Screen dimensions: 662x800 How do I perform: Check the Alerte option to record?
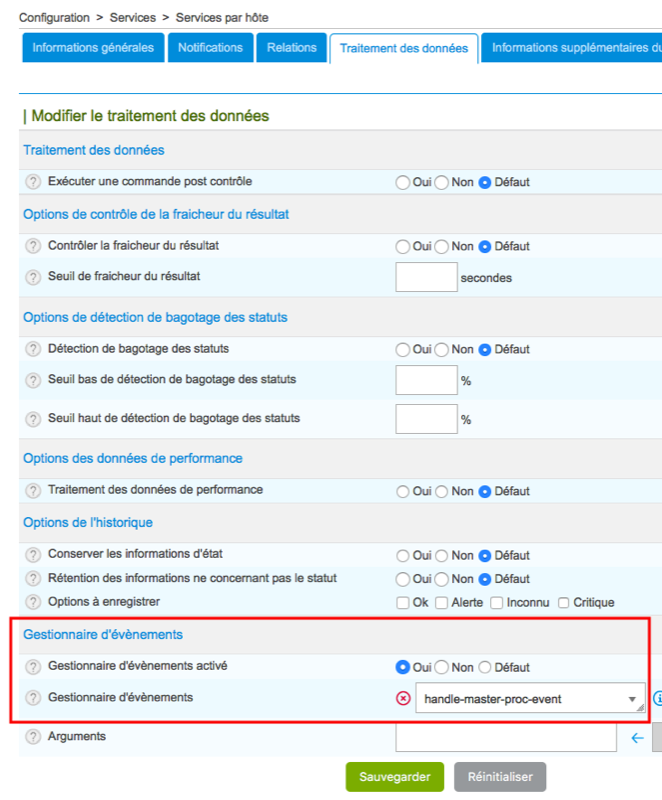tap(441, 602)
